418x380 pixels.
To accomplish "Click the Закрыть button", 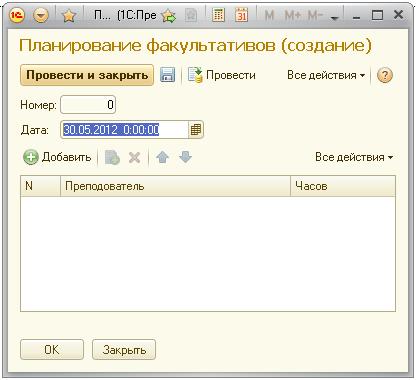I will coord(124,350).
